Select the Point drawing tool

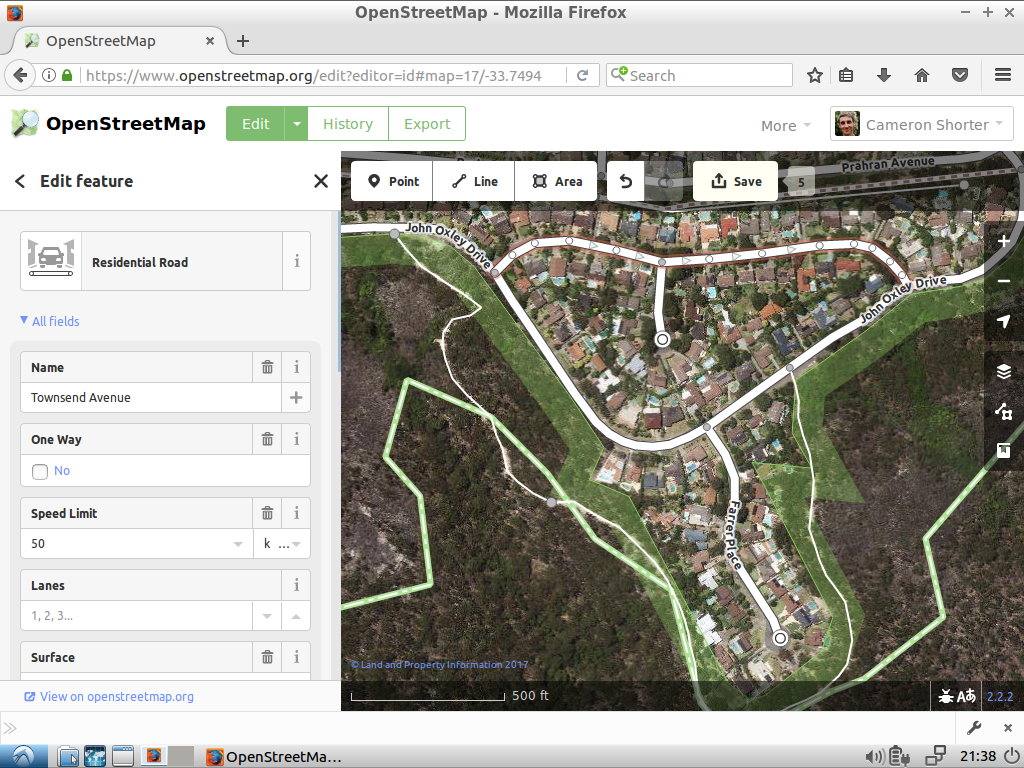(392, 182)
